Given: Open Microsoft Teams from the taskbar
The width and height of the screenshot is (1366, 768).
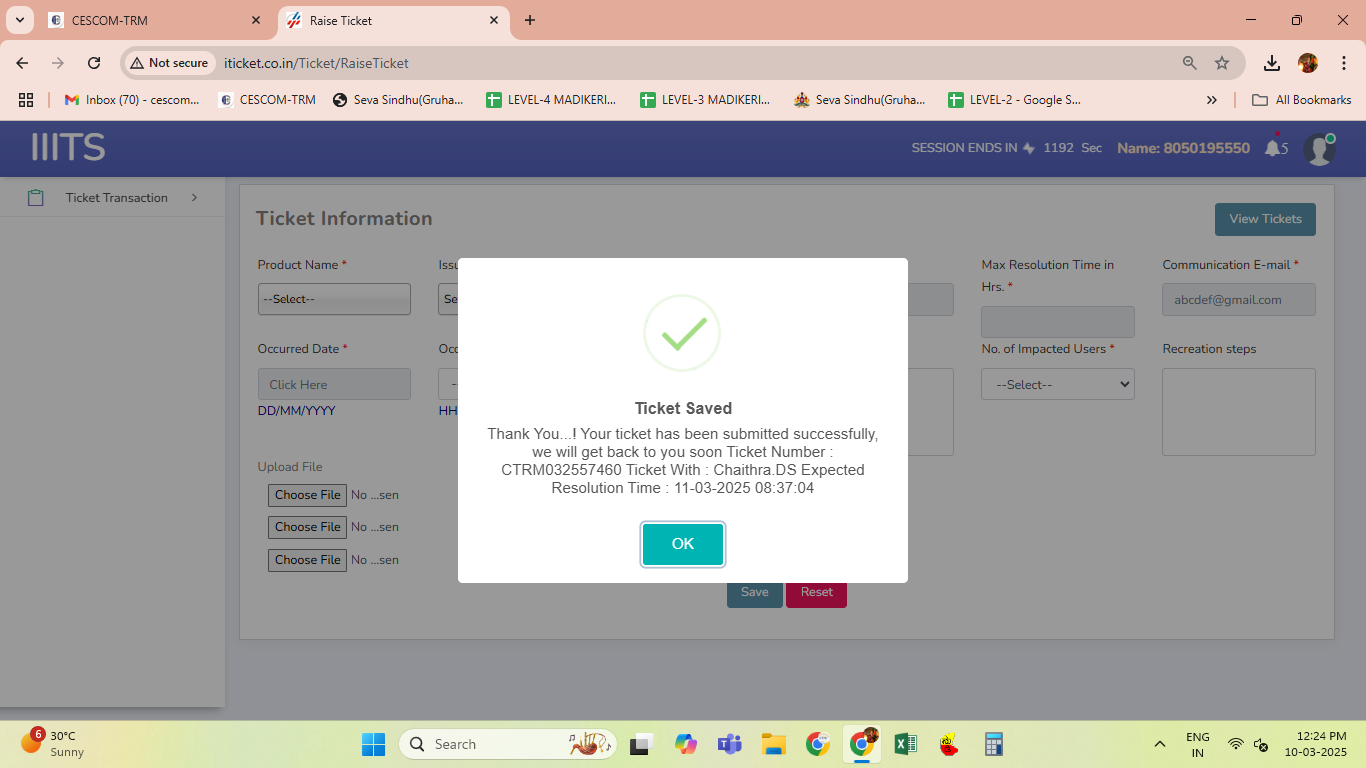Looking at the screenshot, I should coord(729,744).
